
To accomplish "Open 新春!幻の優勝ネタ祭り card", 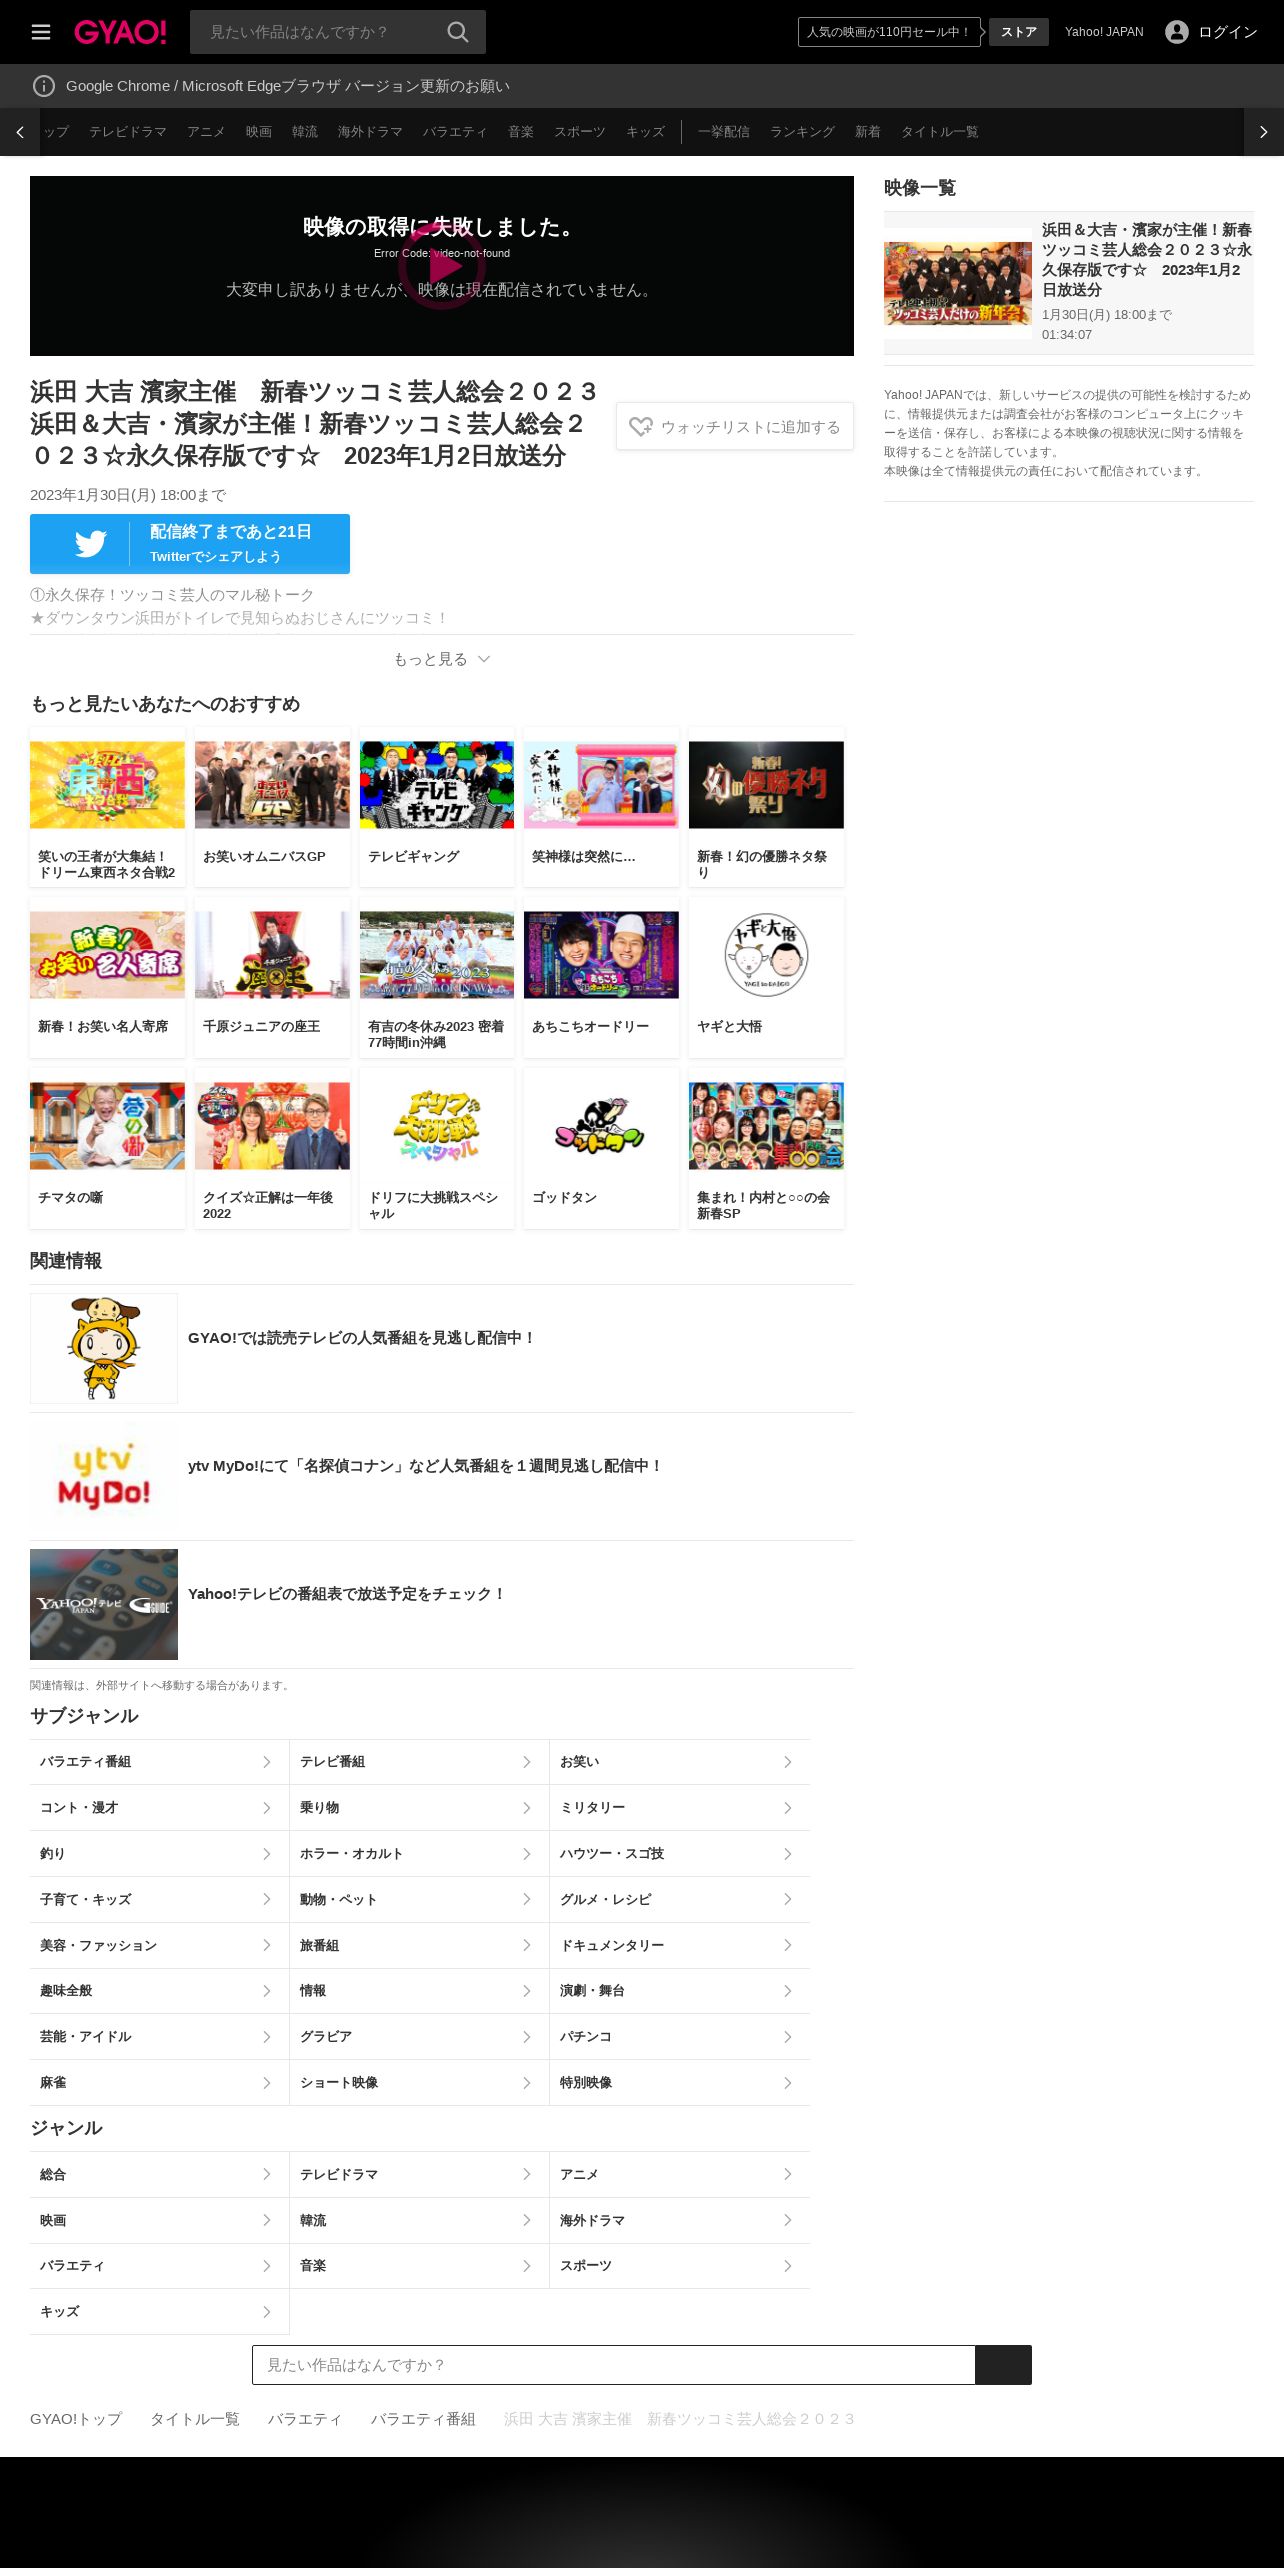I will click(766, 807).
